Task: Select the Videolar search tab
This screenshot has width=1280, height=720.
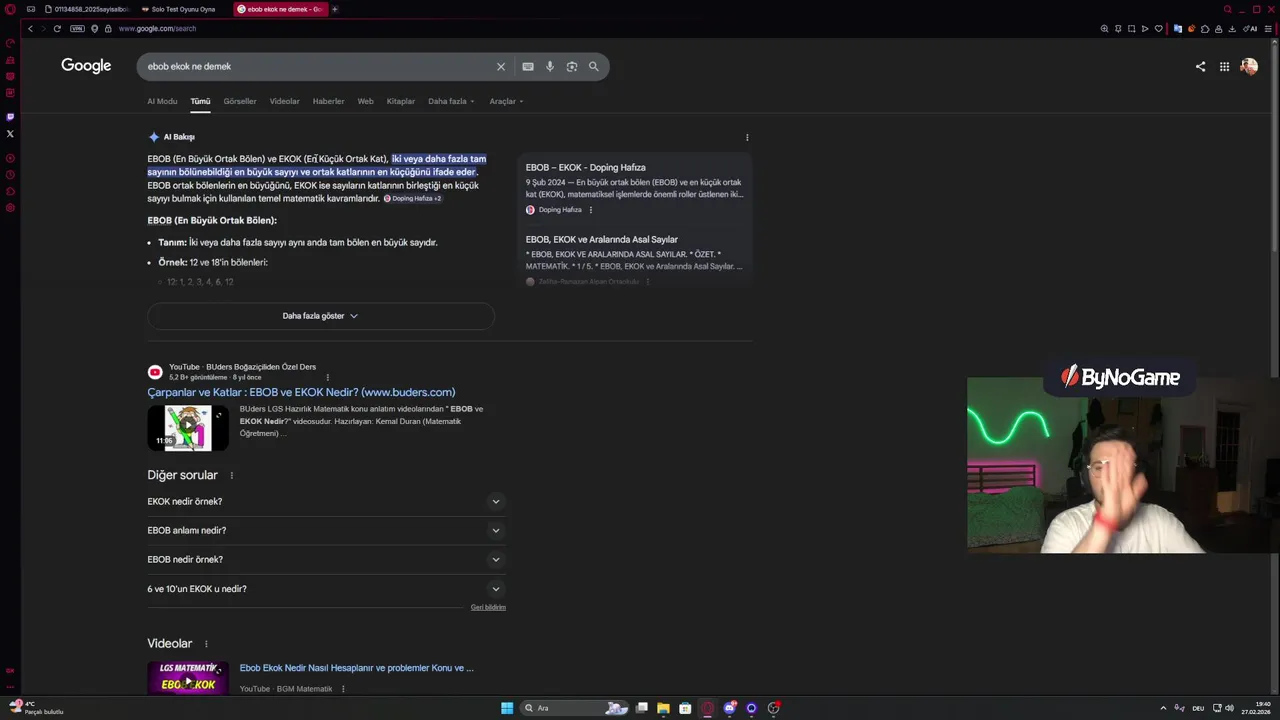Action: point(285,101)
